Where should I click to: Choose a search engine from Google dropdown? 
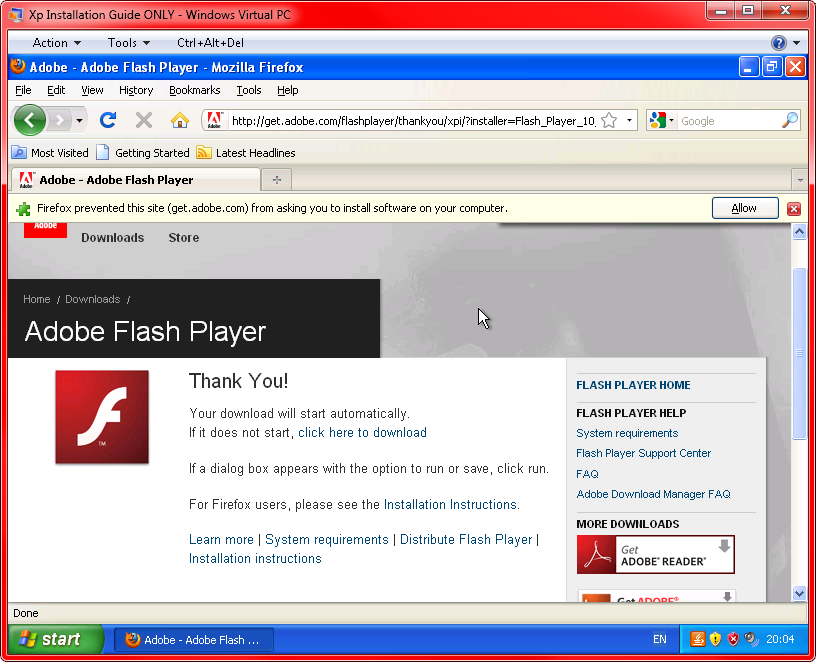(x=662, y=121)
